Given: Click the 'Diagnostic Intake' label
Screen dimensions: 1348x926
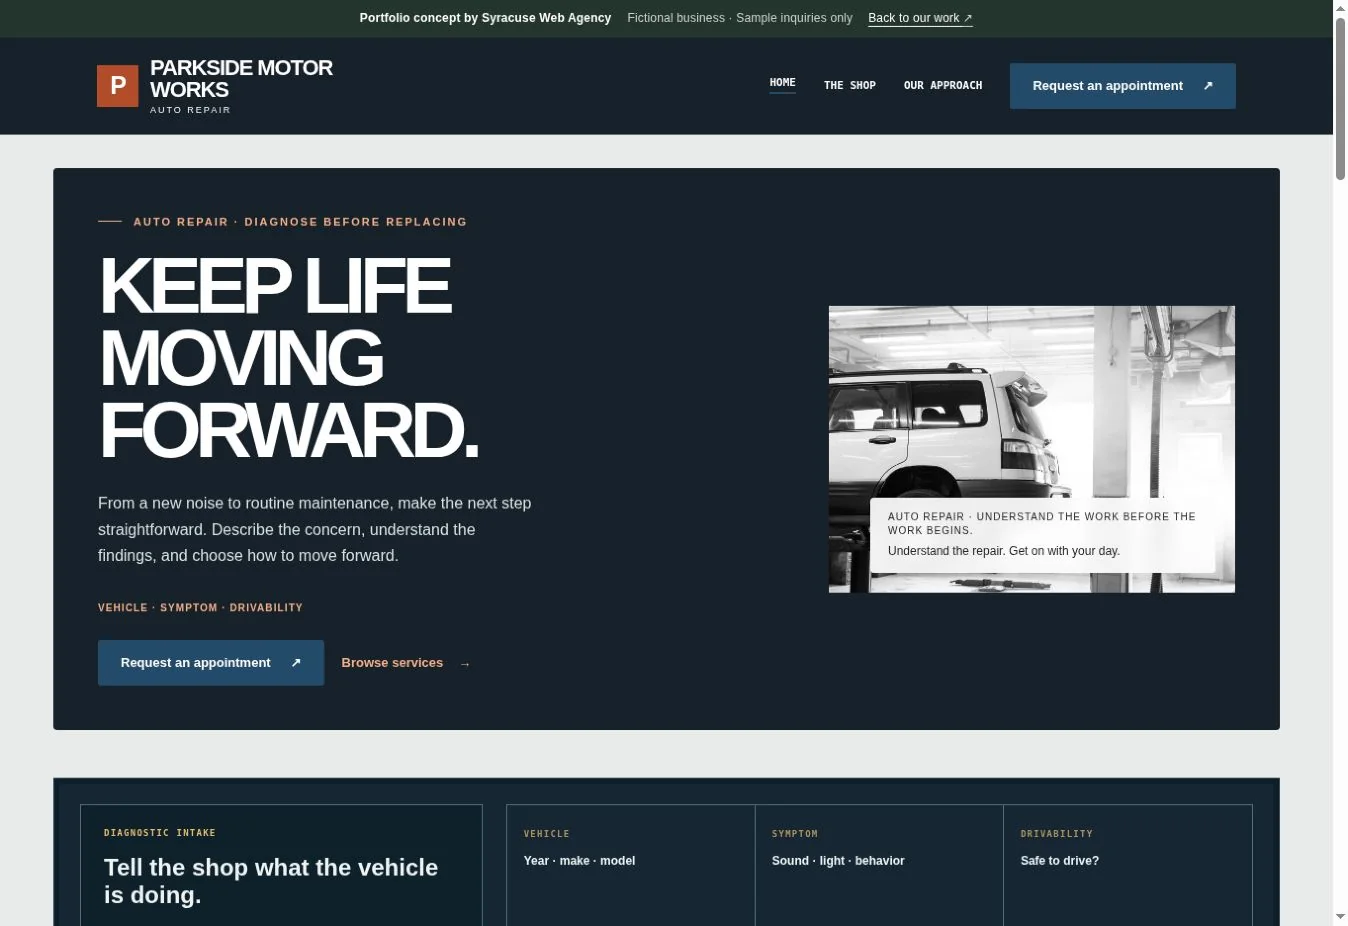Looking at the screenshot, I should tap(160, 833).
